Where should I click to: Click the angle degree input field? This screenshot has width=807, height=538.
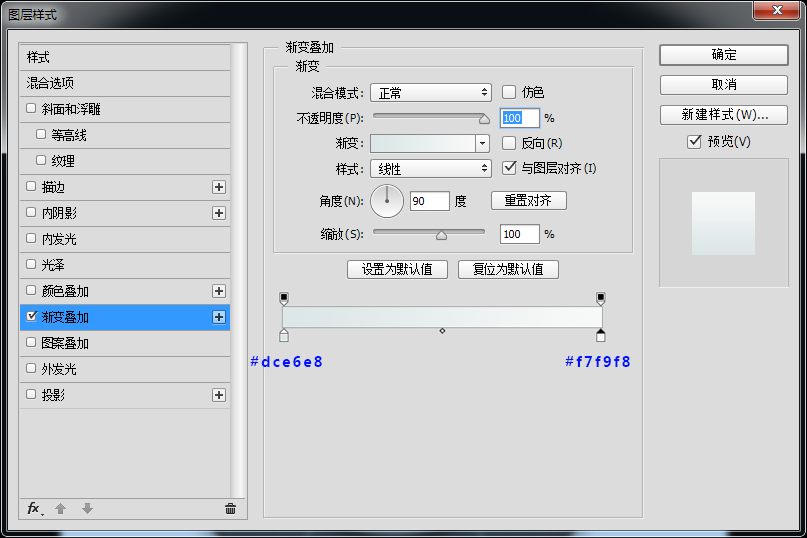[429, 201]
